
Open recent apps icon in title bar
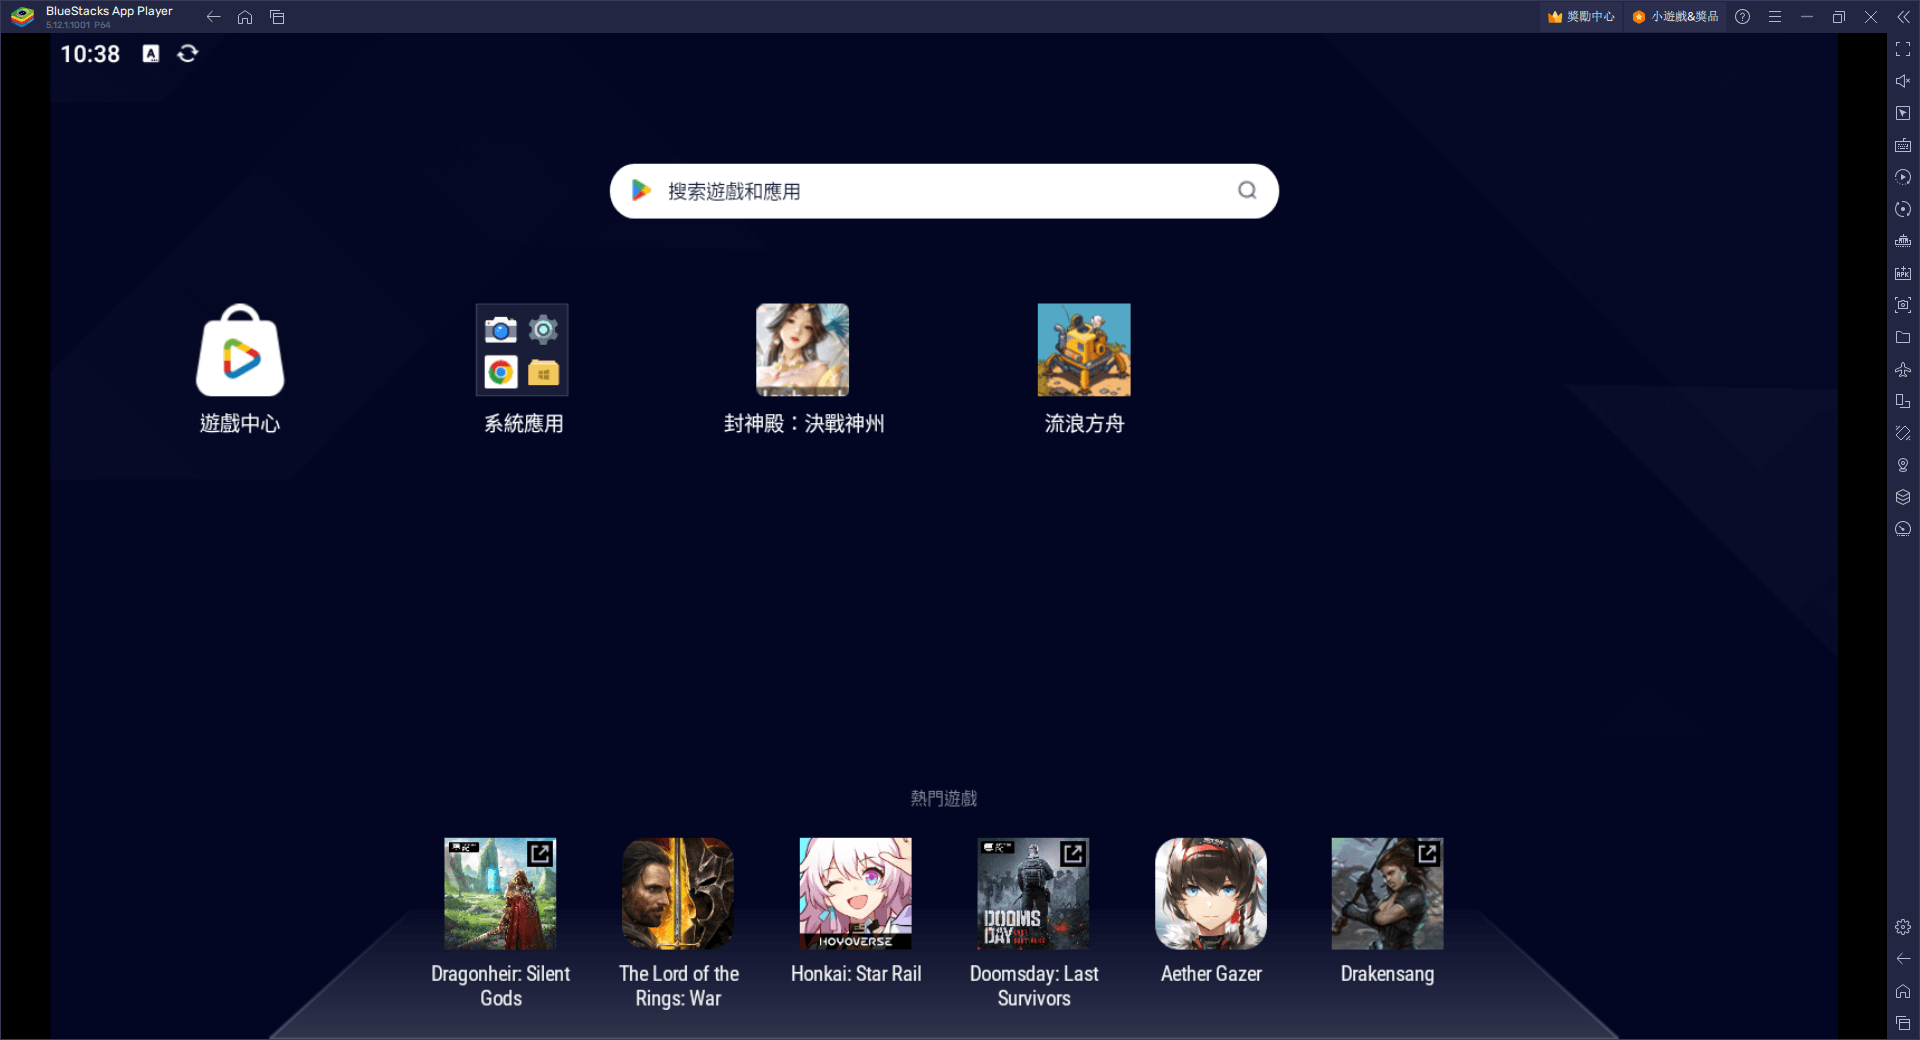277,17
